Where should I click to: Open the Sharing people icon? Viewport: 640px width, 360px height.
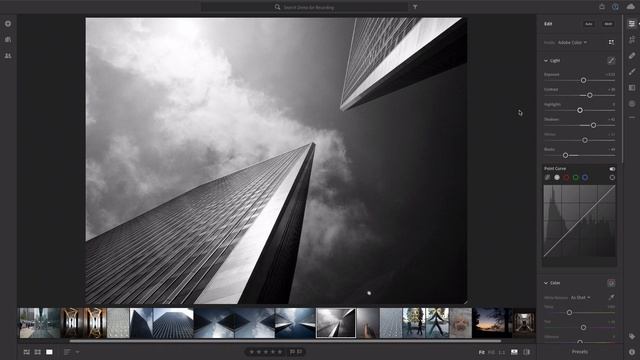coord(8,56)
